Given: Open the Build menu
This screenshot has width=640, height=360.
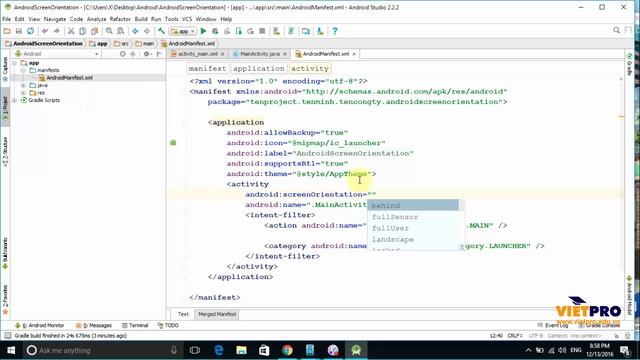Looking at the screenshot, I should coord(141,19).
